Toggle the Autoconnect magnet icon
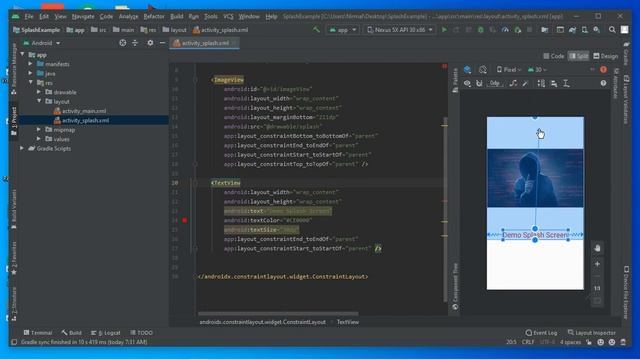This screenshot has height=360, width=640. coord(479,83)
